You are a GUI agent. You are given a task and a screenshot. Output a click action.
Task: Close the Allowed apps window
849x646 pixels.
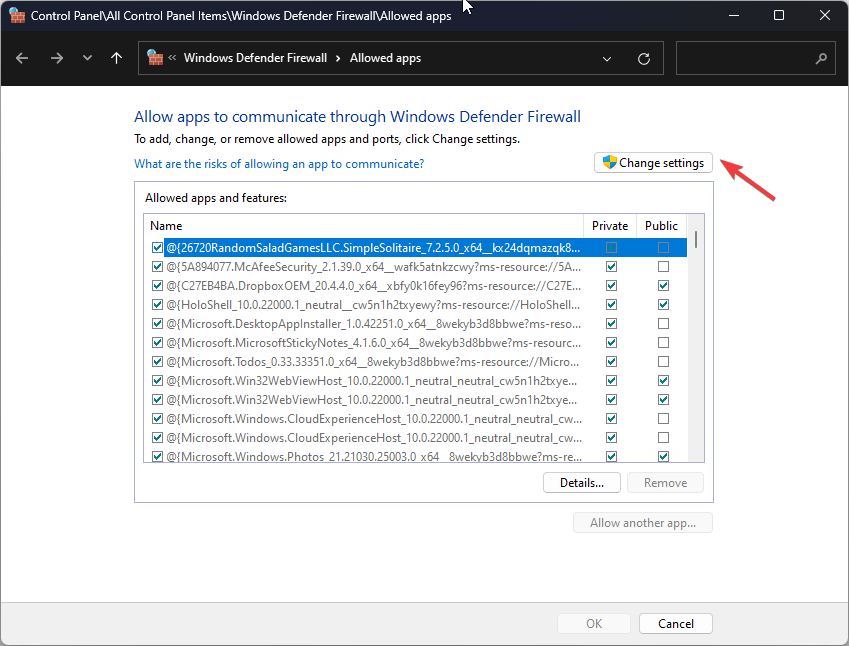[x=825, y=15]
